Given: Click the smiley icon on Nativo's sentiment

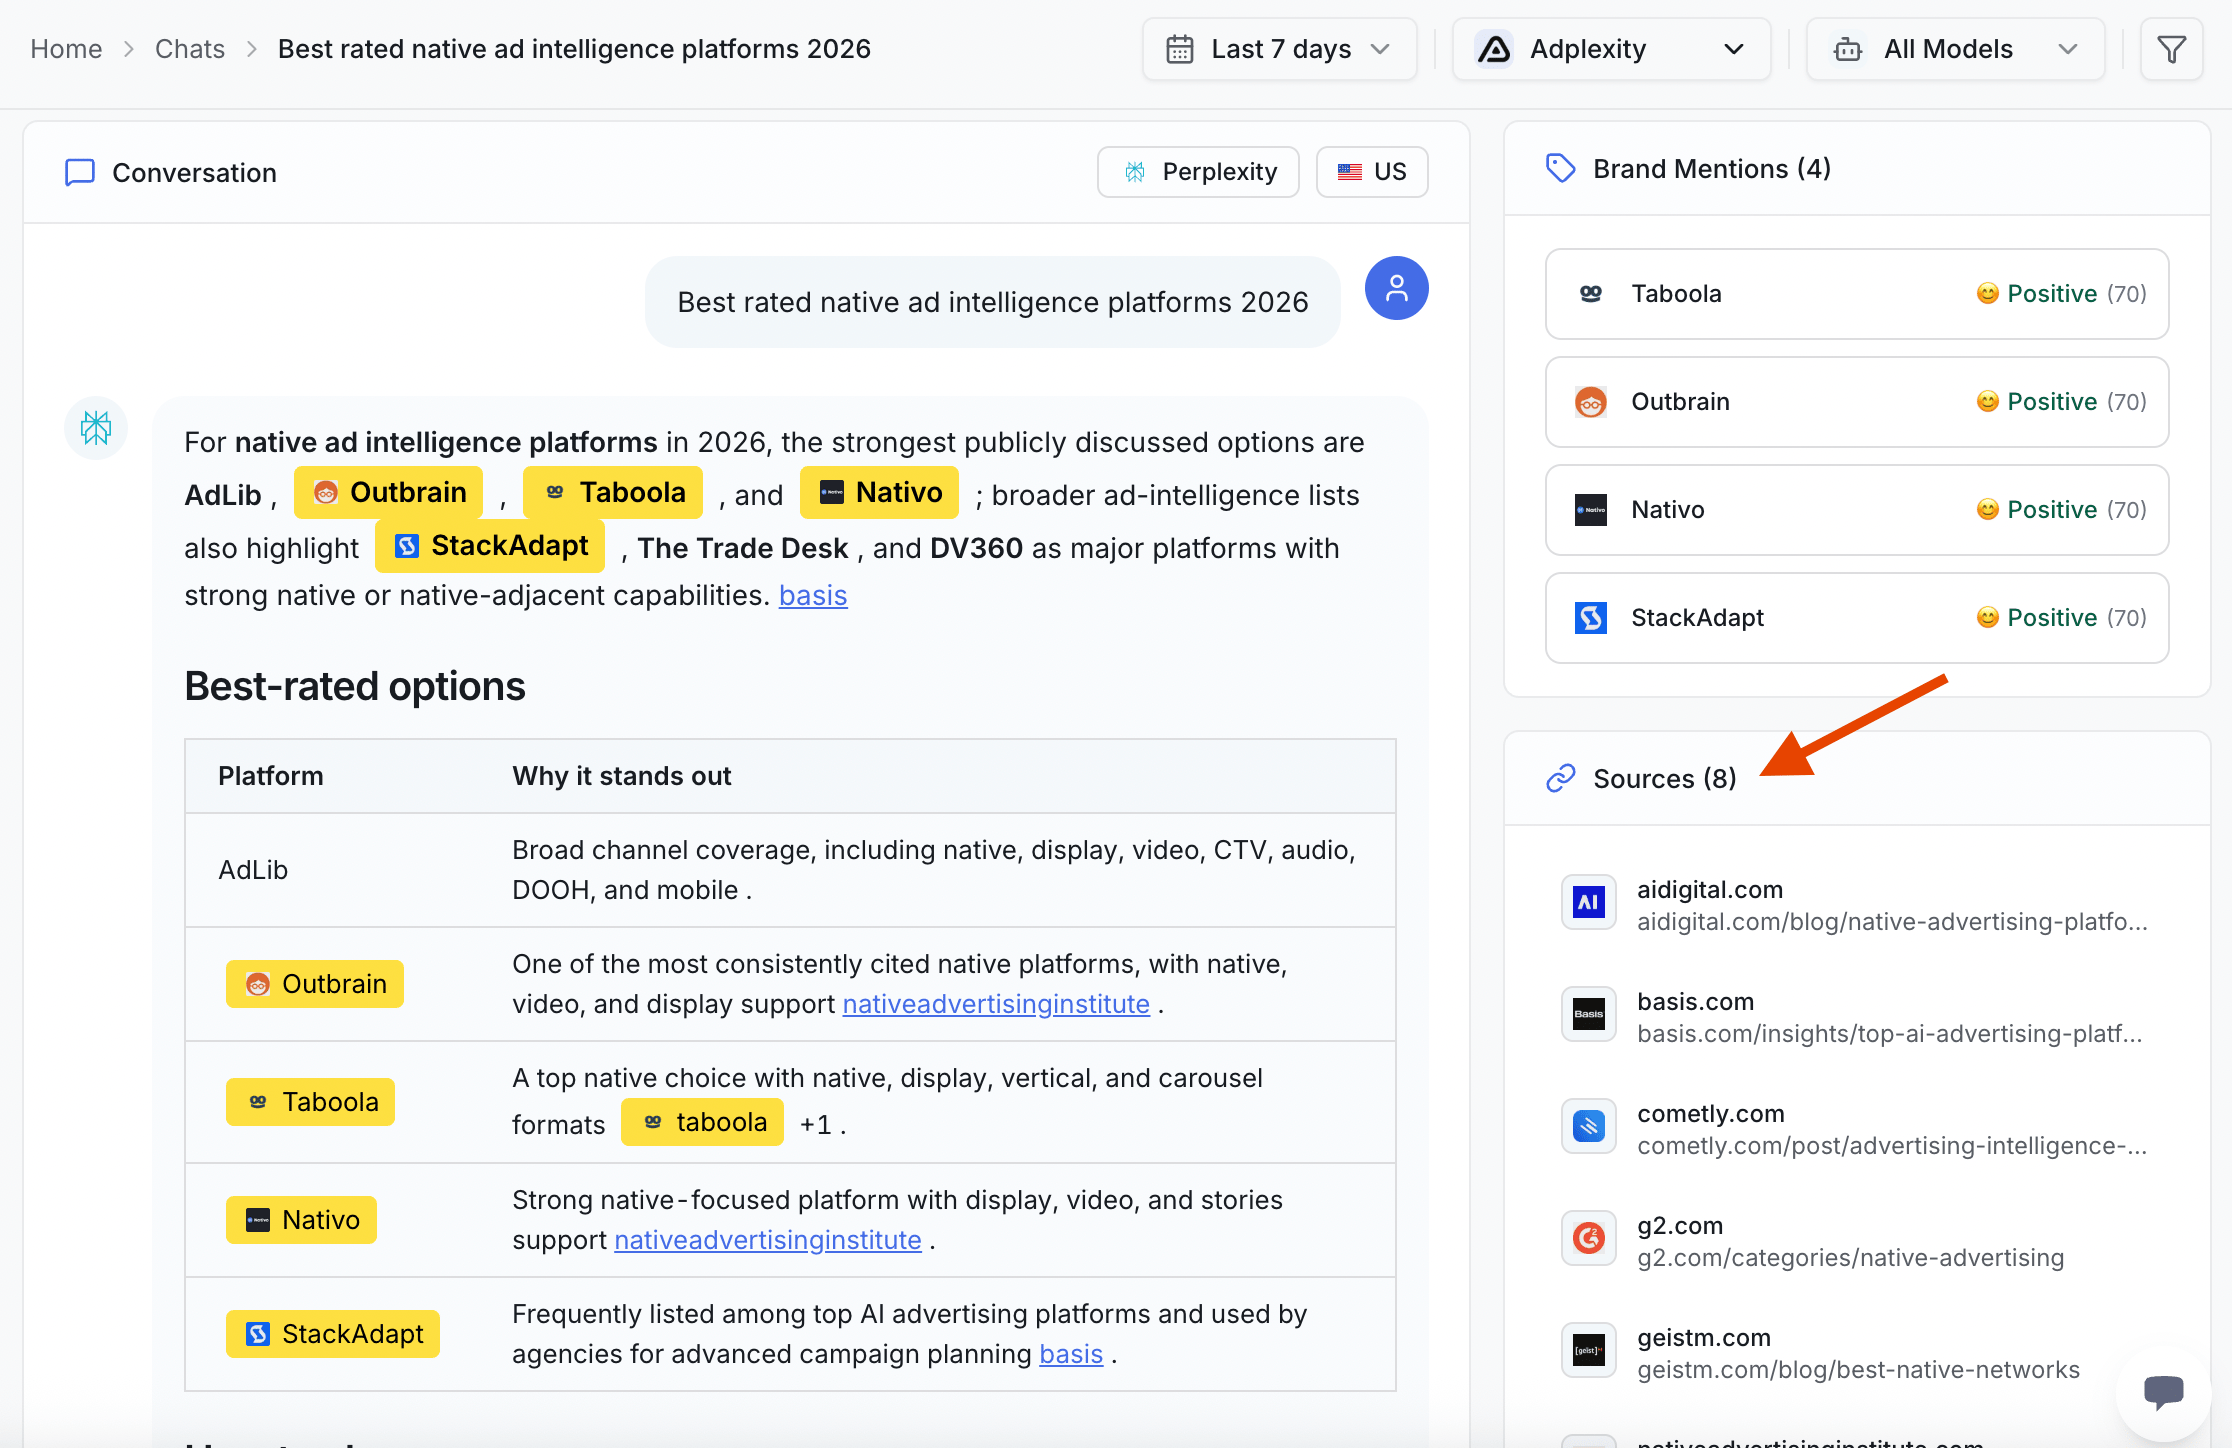Looking at the screenshot, I should [x=1987, y=509].
